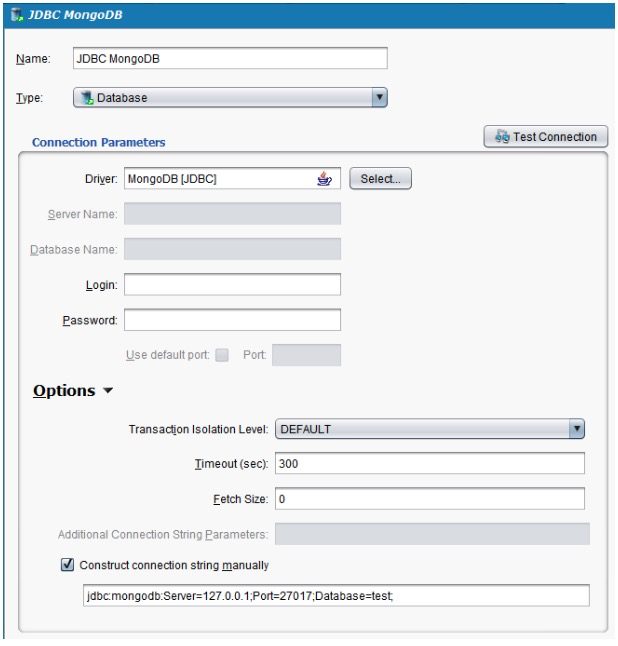Toggle the Use default port checkbox
The image size is (618, 646).
[x=221, y=357]
